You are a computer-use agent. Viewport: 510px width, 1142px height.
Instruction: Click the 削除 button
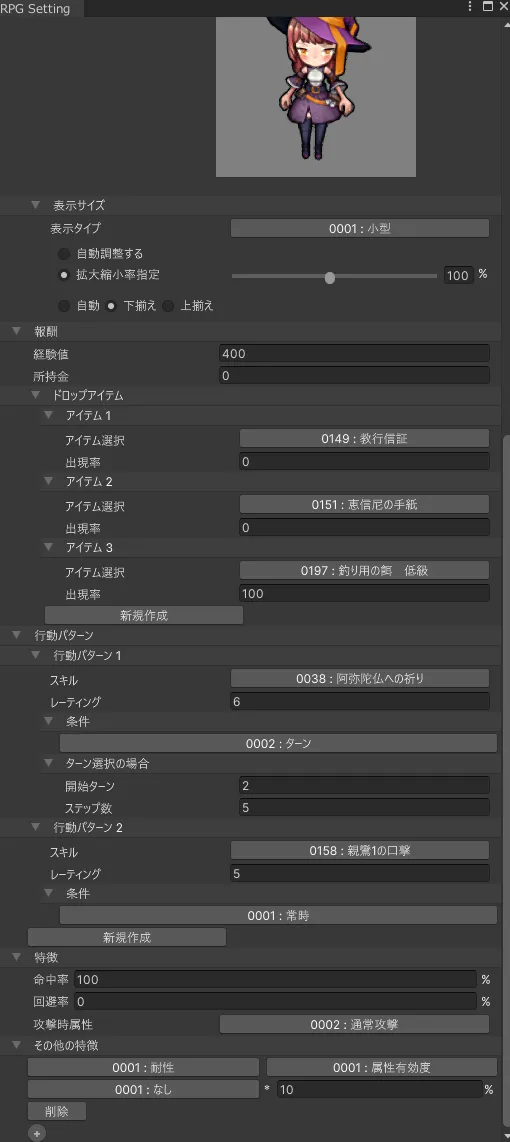57,1111
